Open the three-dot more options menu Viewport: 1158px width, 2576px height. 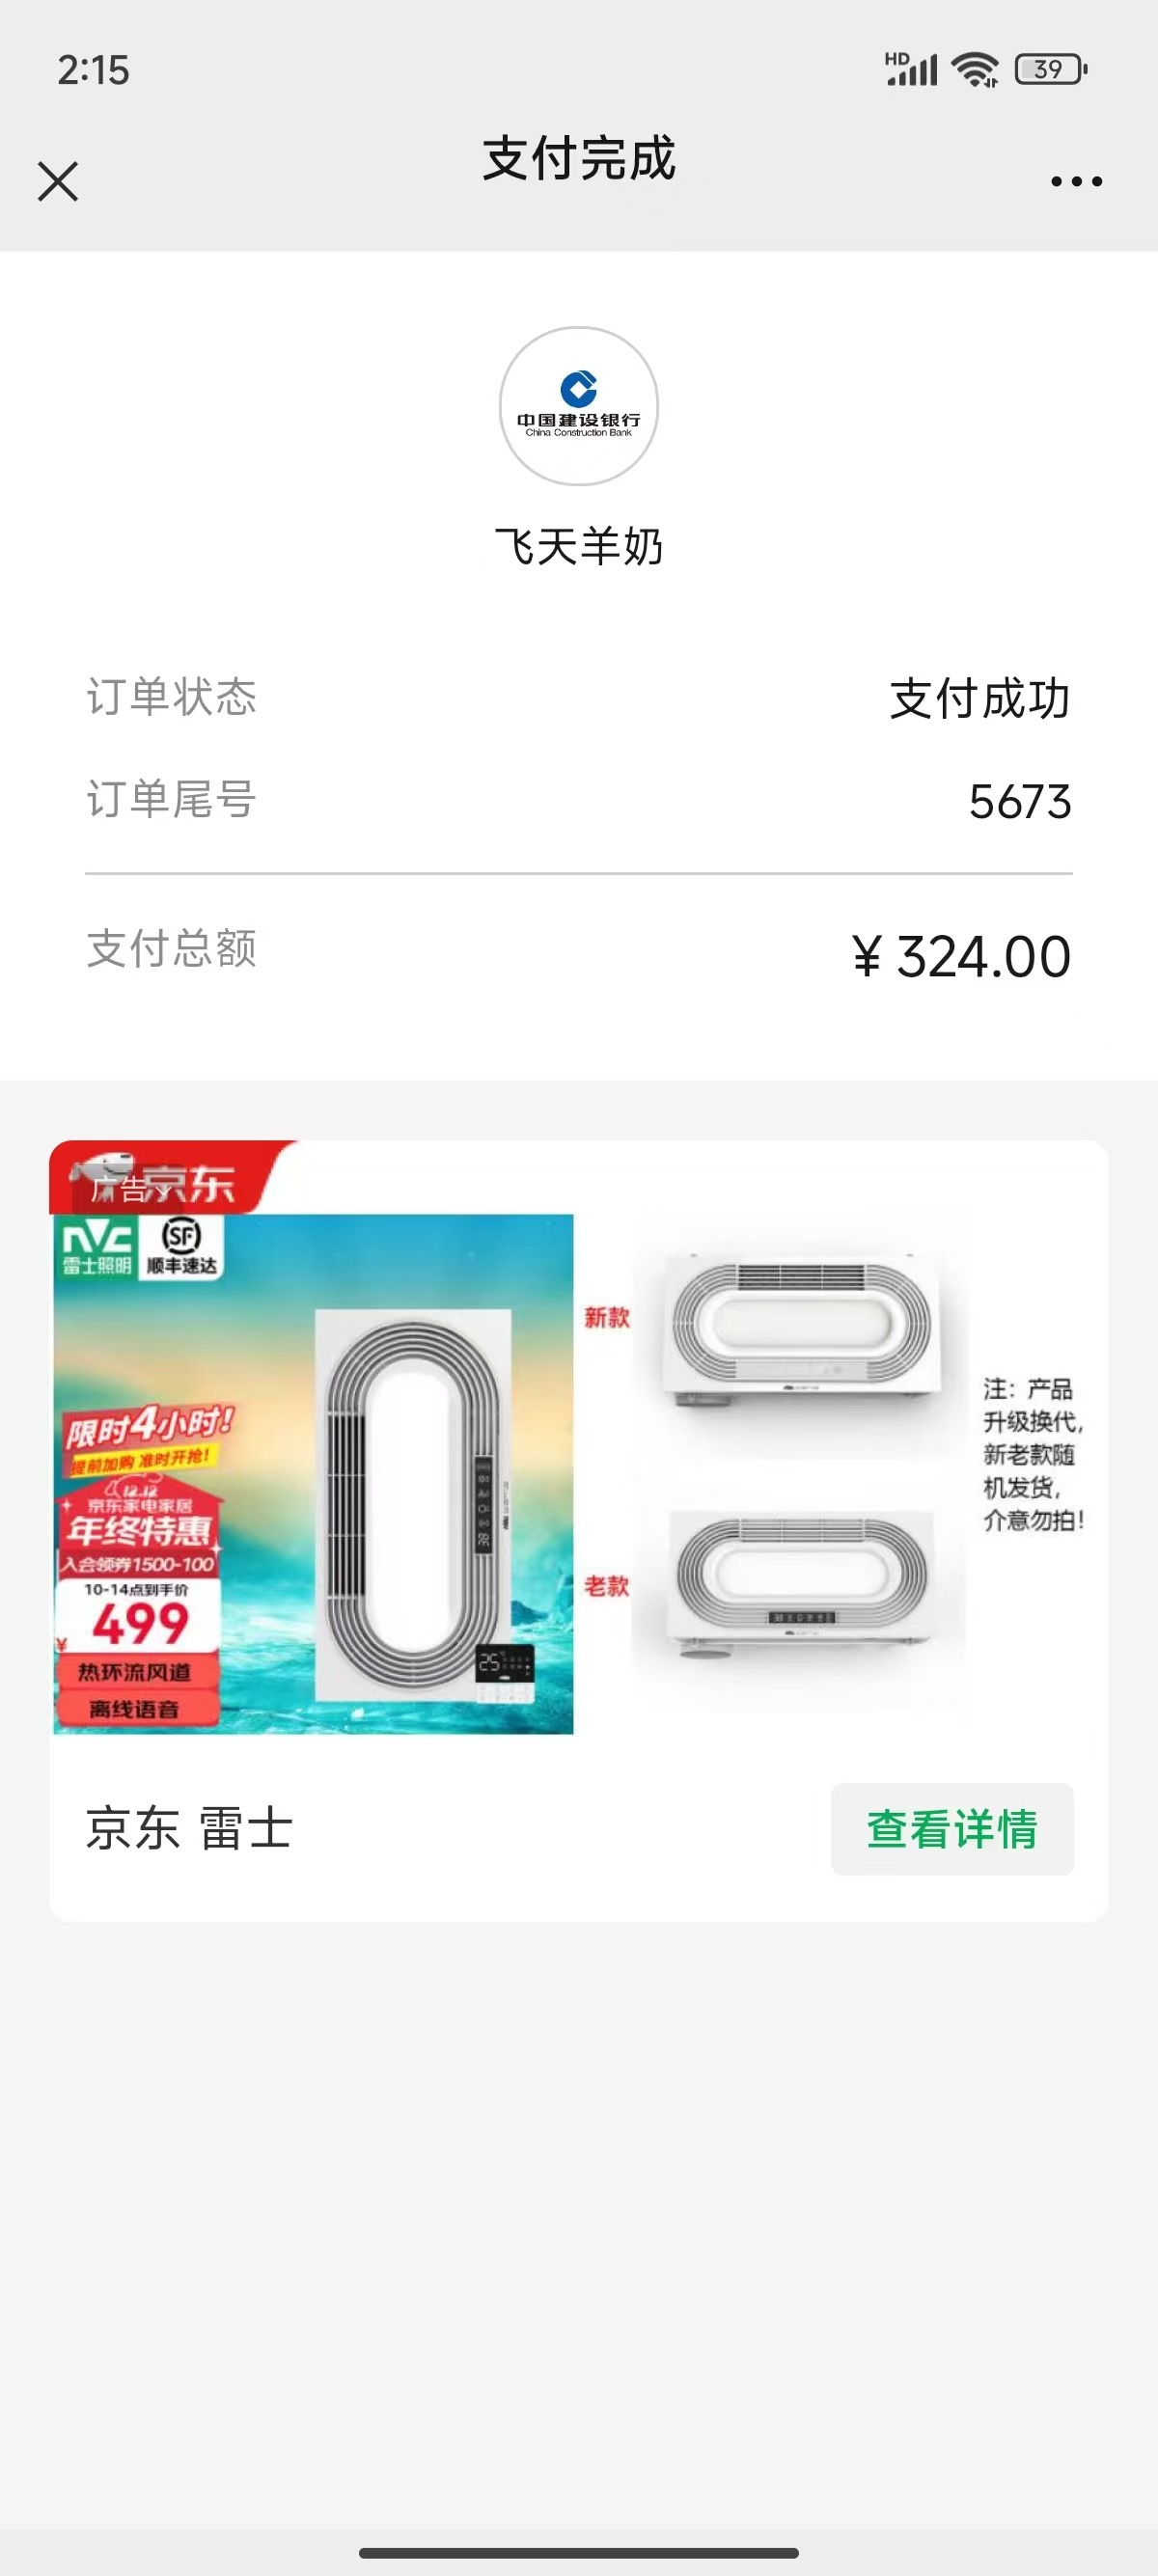[x=1076, y=181]
